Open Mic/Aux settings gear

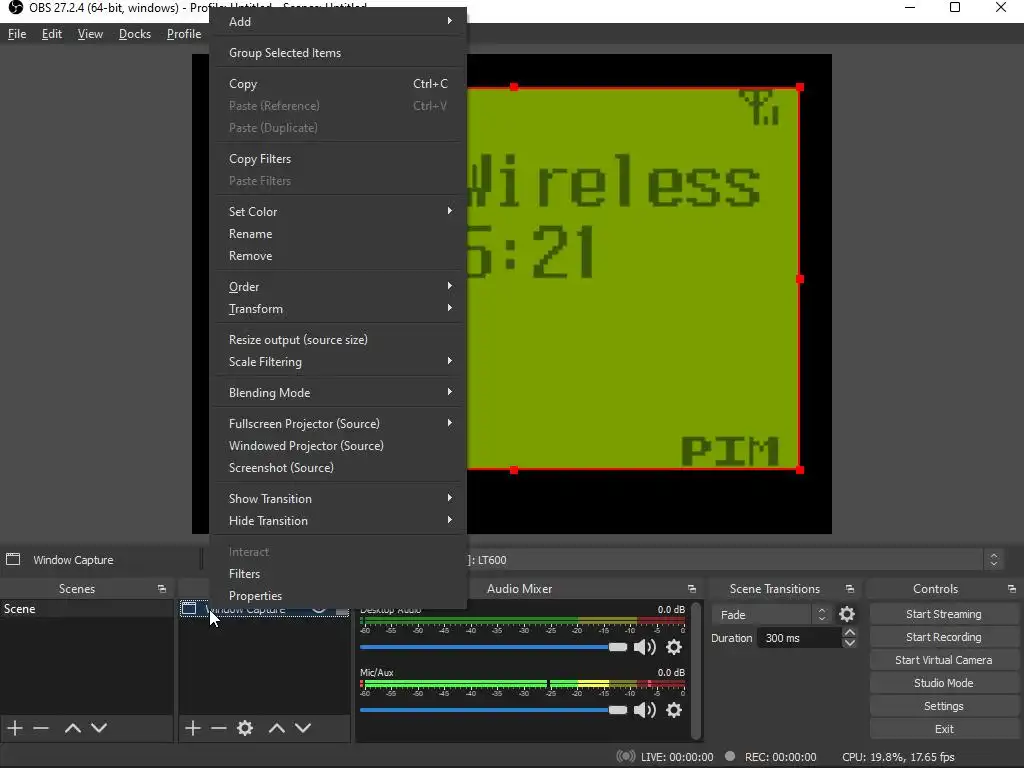(x=674, y=710)
